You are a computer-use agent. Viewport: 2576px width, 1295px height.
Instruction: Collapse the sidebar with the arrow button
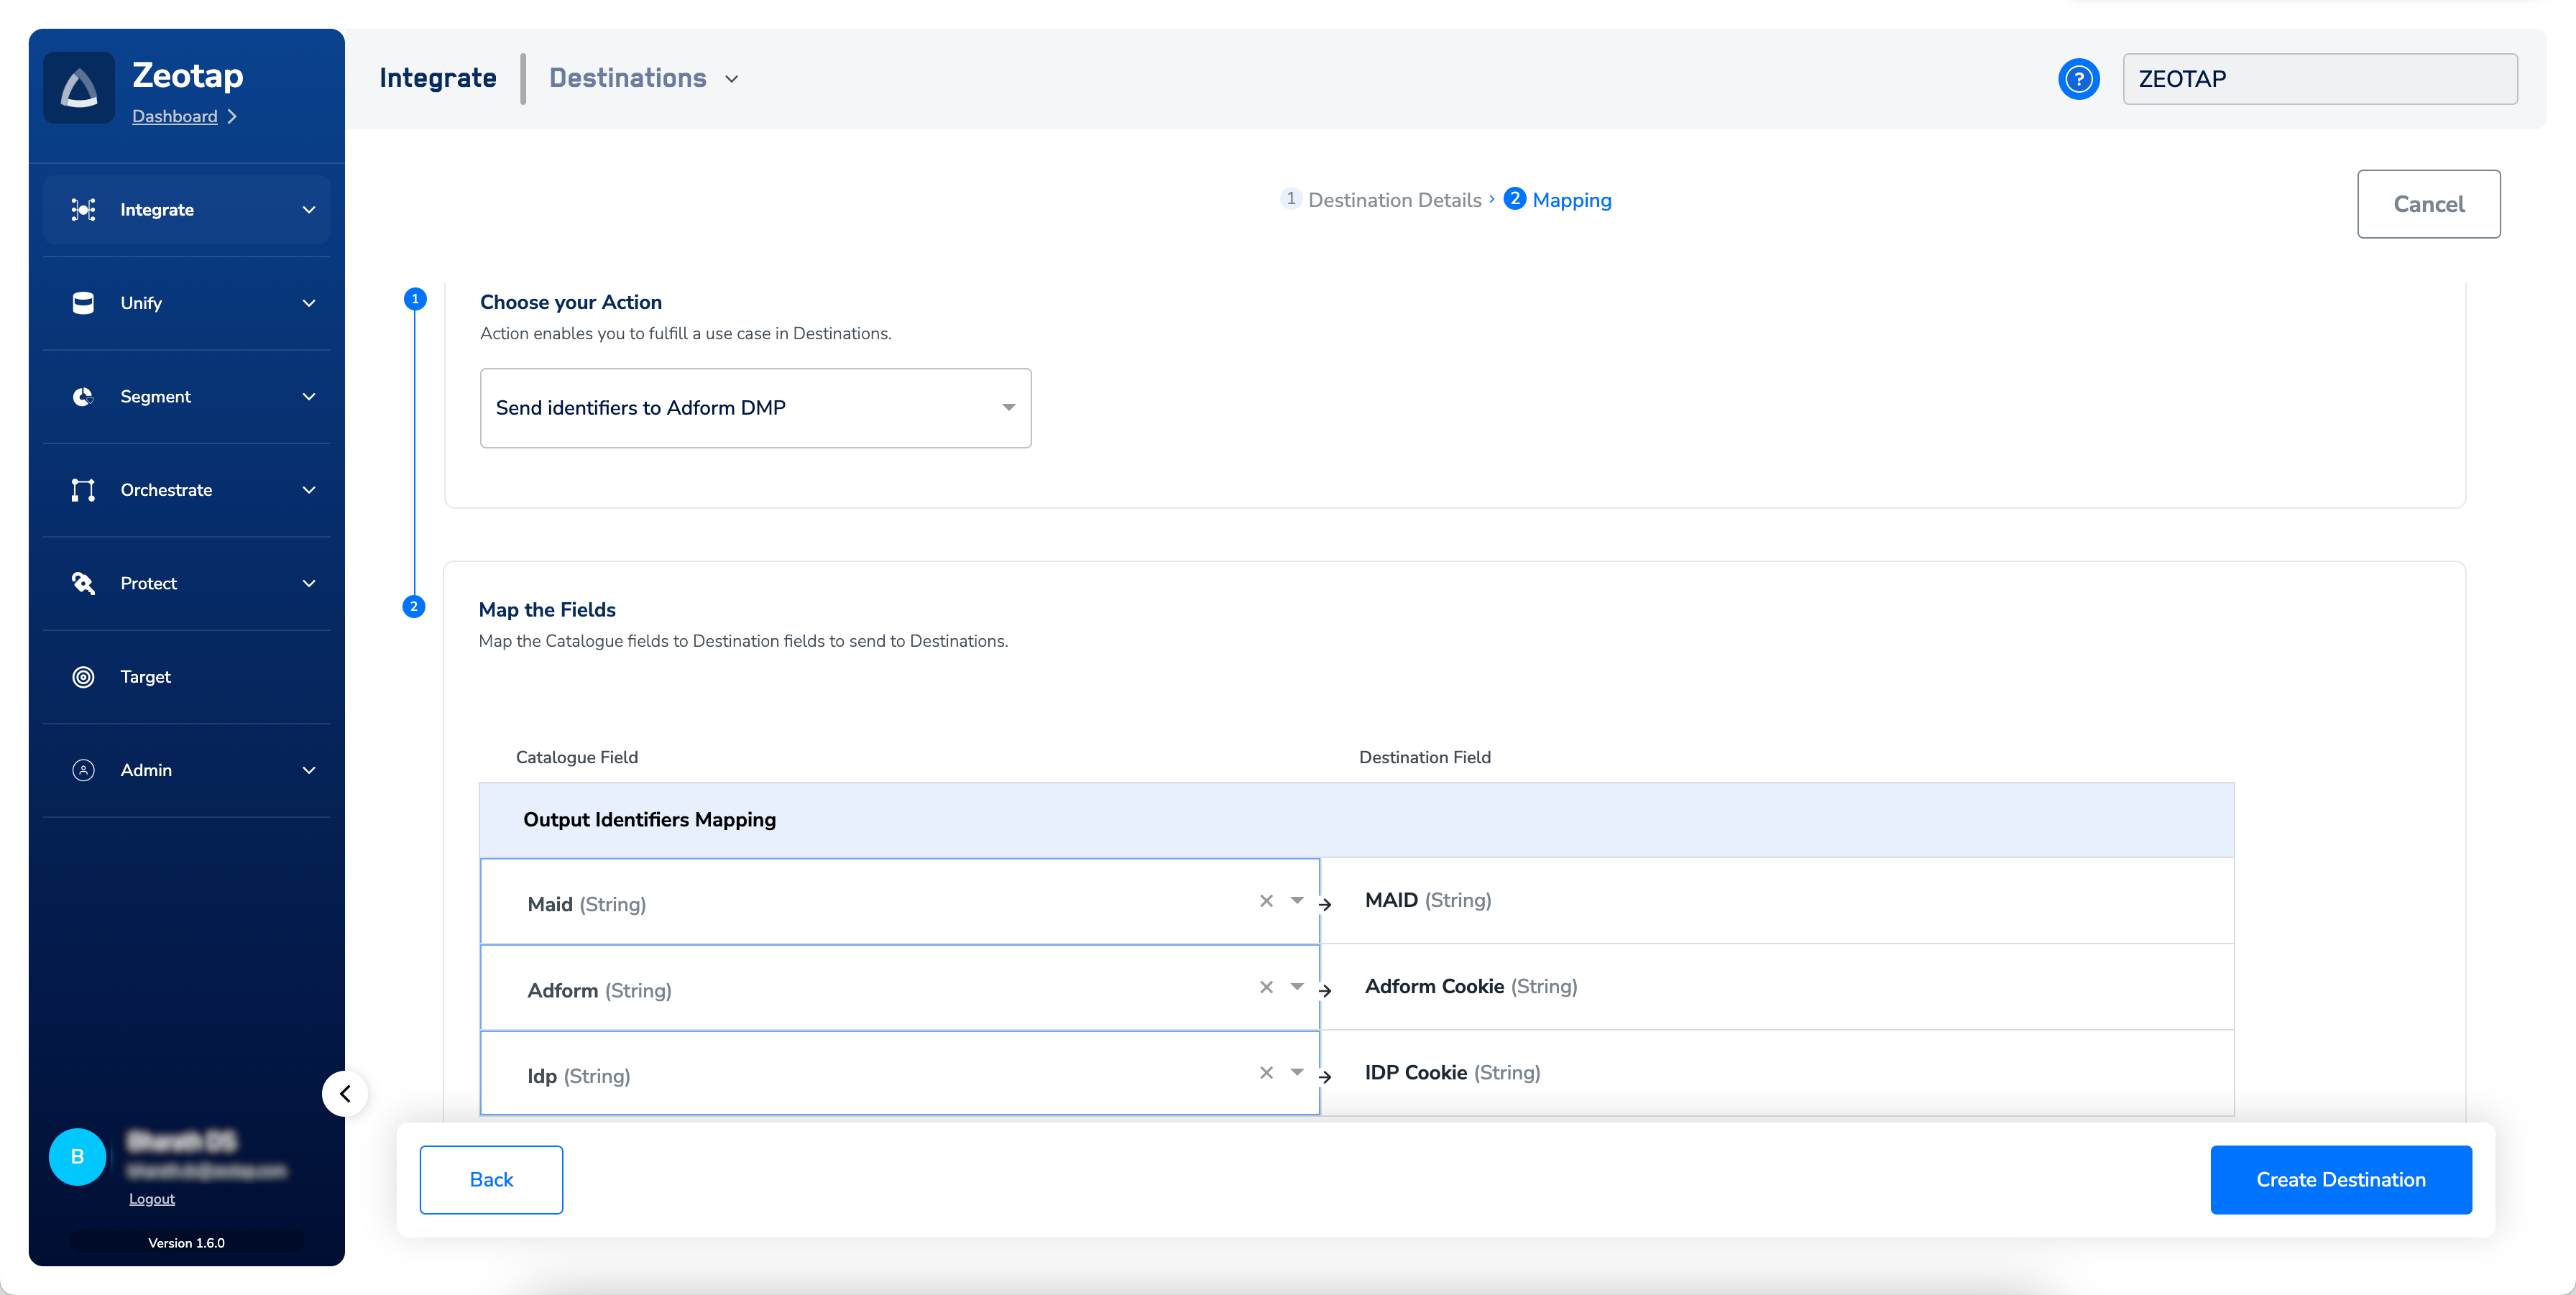pyautogui.click(x=345, y=1093)
